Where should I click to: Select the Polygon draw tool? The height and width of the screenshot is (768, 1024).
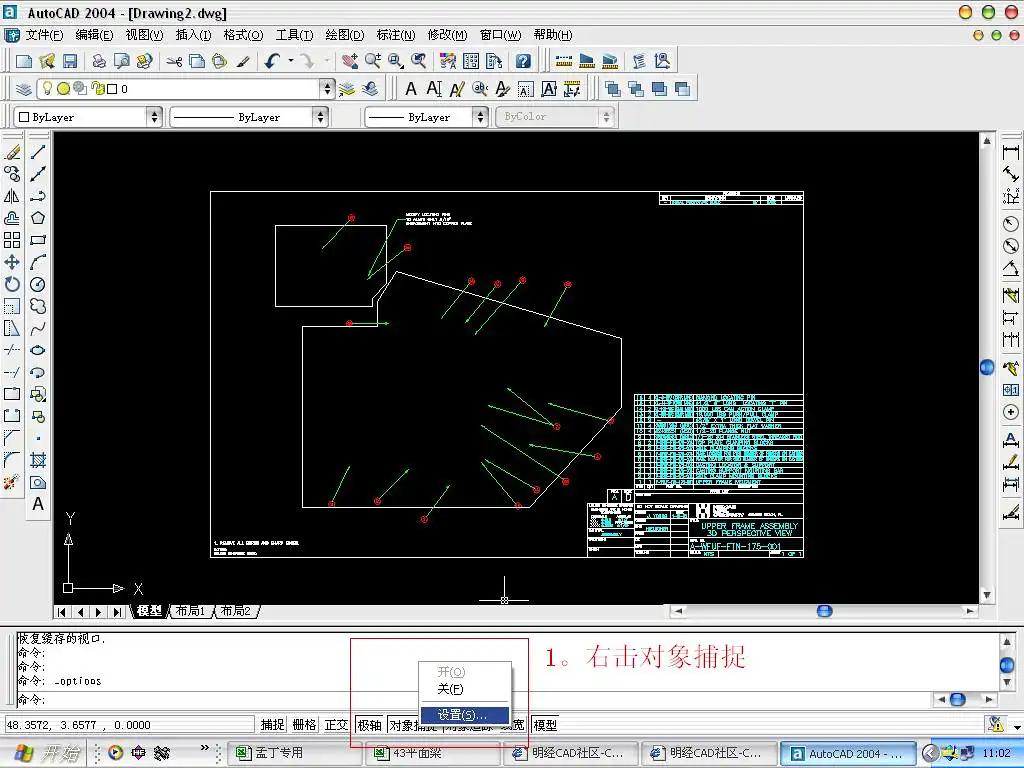tap(38, 217)
